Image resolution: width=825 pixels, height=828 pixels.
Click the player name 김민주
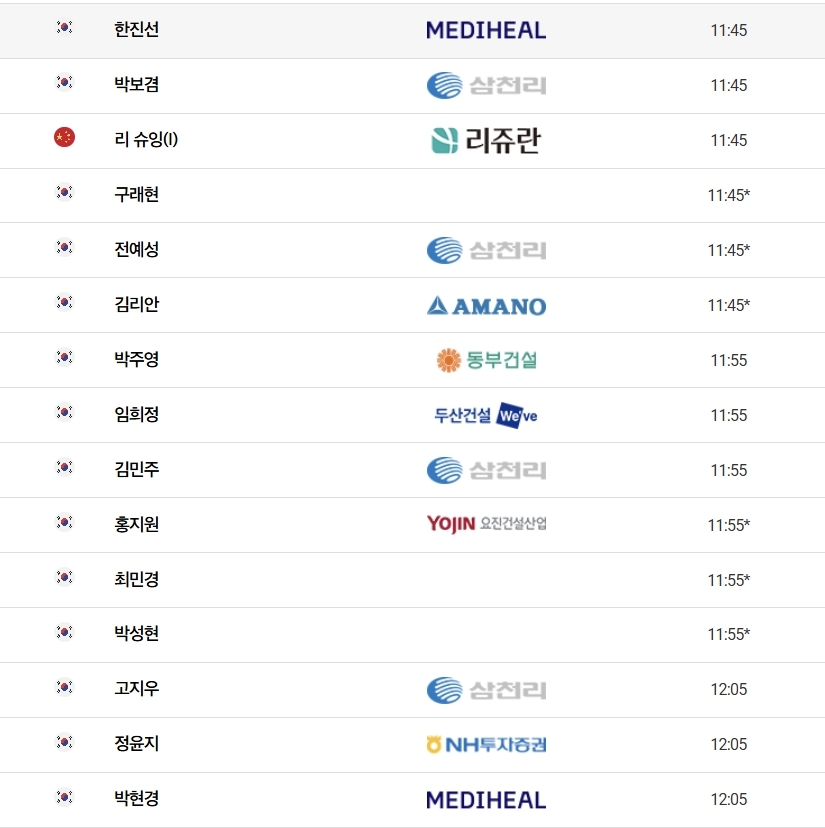pos(137,469)
